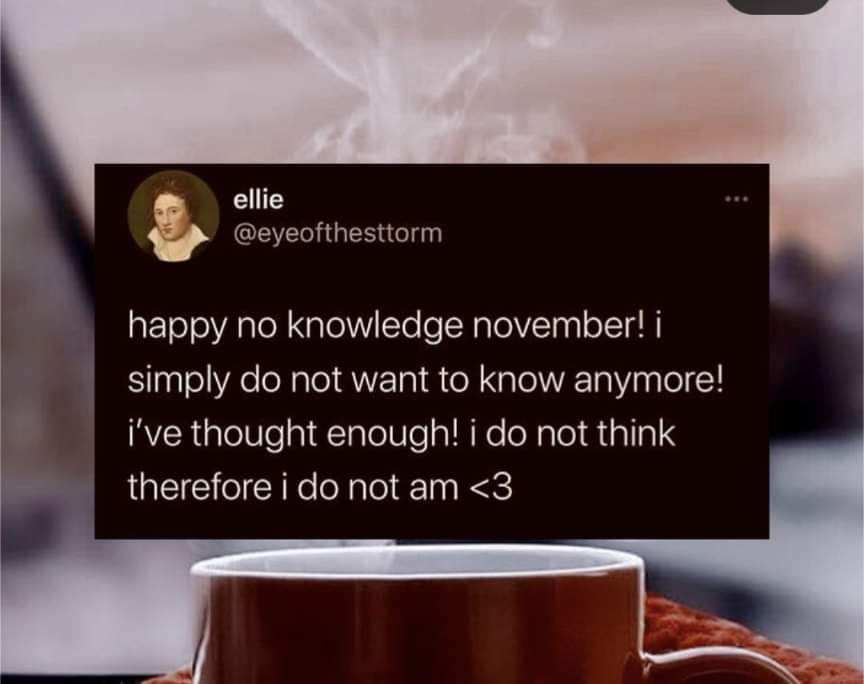The height and width of the screenshot is (684, 864).
Task: Open the three-dot more options menu
Action: click(x=737, y=198)
